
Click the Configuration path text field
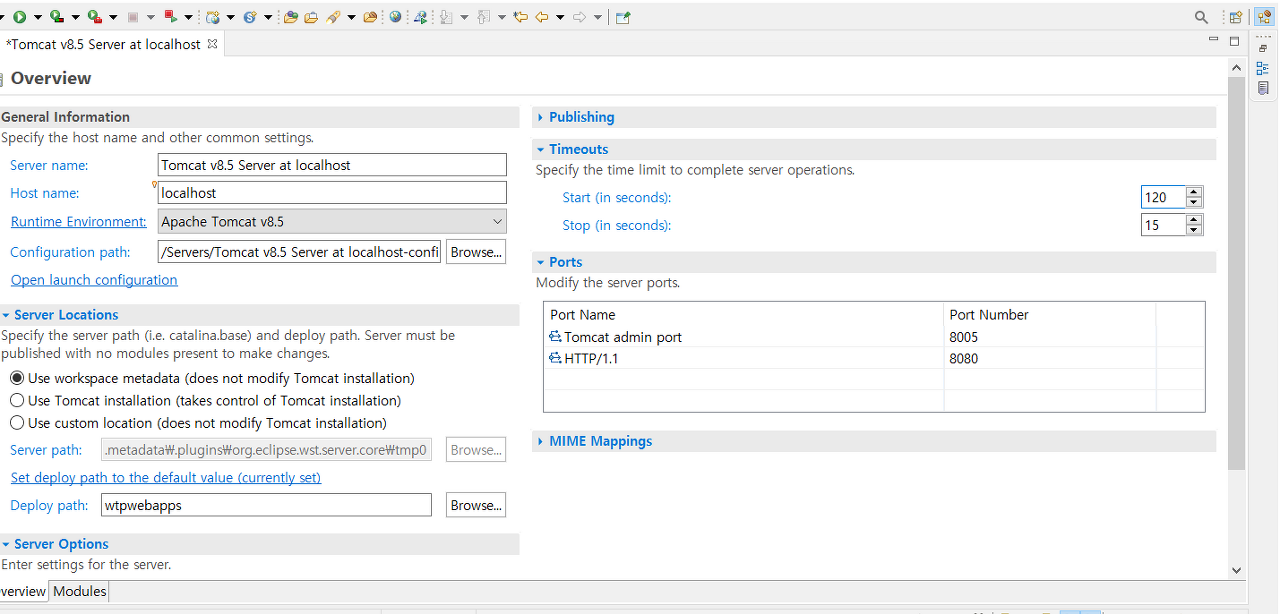point(299,252)
